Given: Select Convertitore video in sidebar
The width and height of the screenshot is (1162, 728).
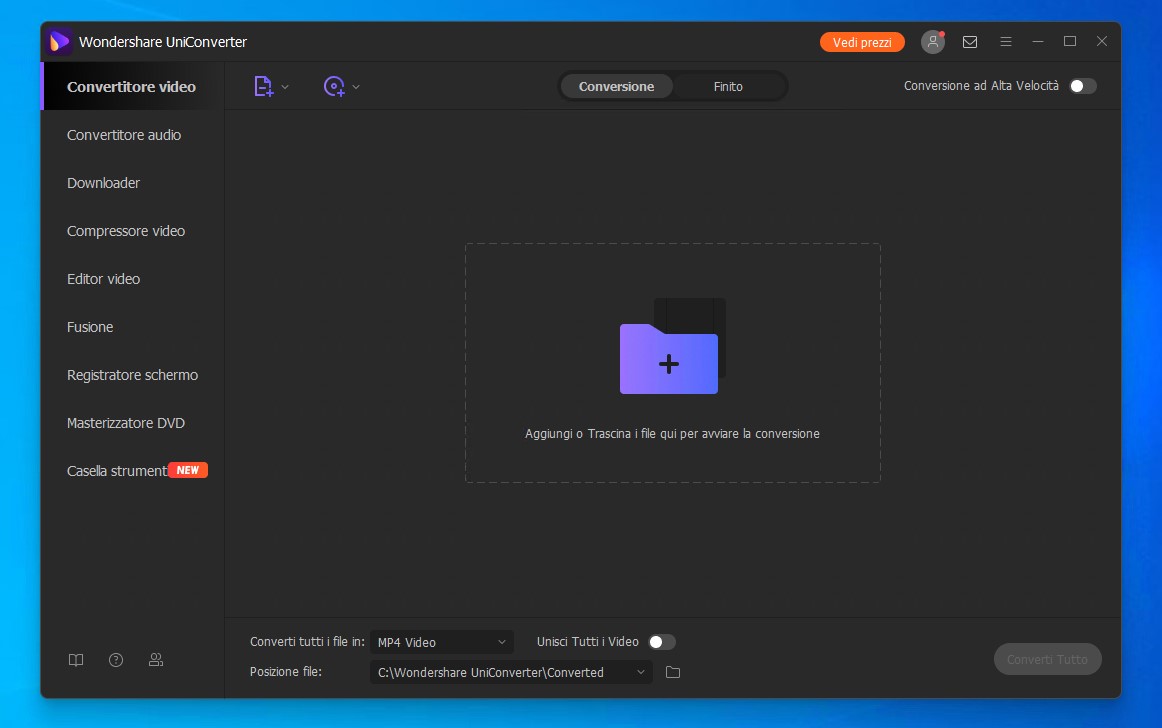Looking at the screenshot, I should (132, 87).
